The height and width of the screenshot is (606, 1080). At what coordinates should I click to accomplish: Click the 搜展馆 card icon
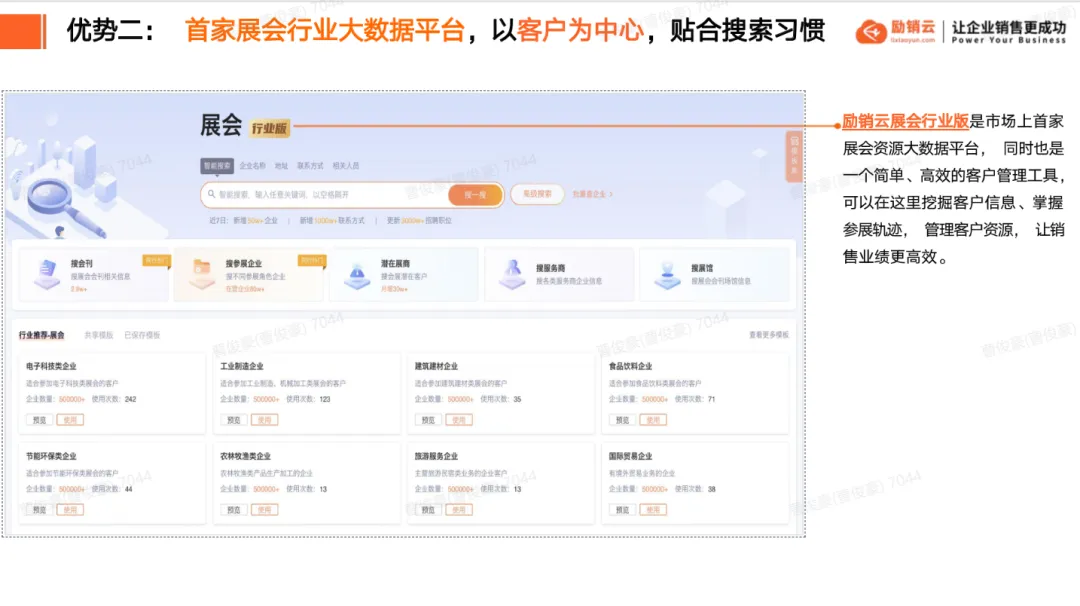click(667, 275)
